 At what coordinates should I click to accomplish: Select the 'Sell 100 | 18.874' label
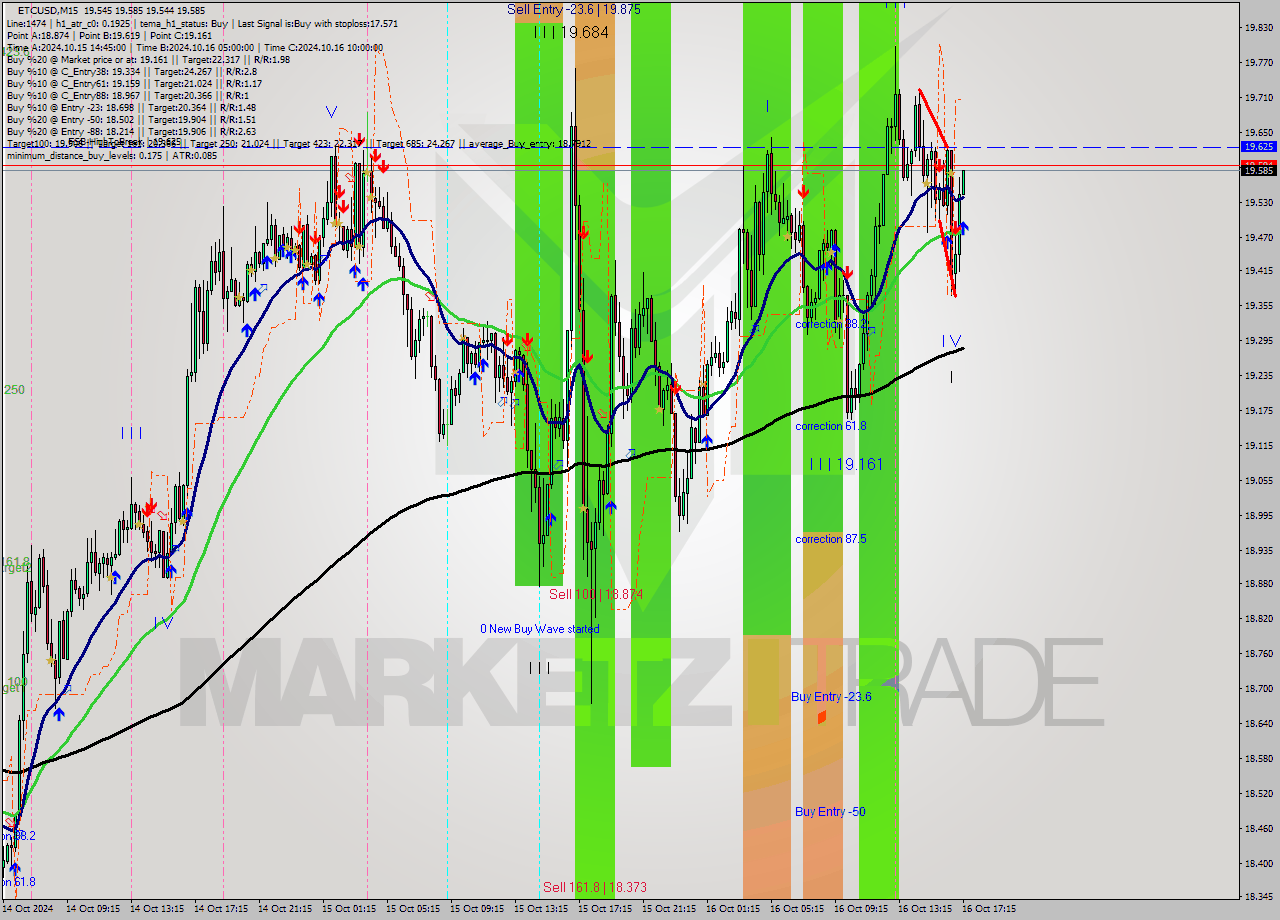595,594
